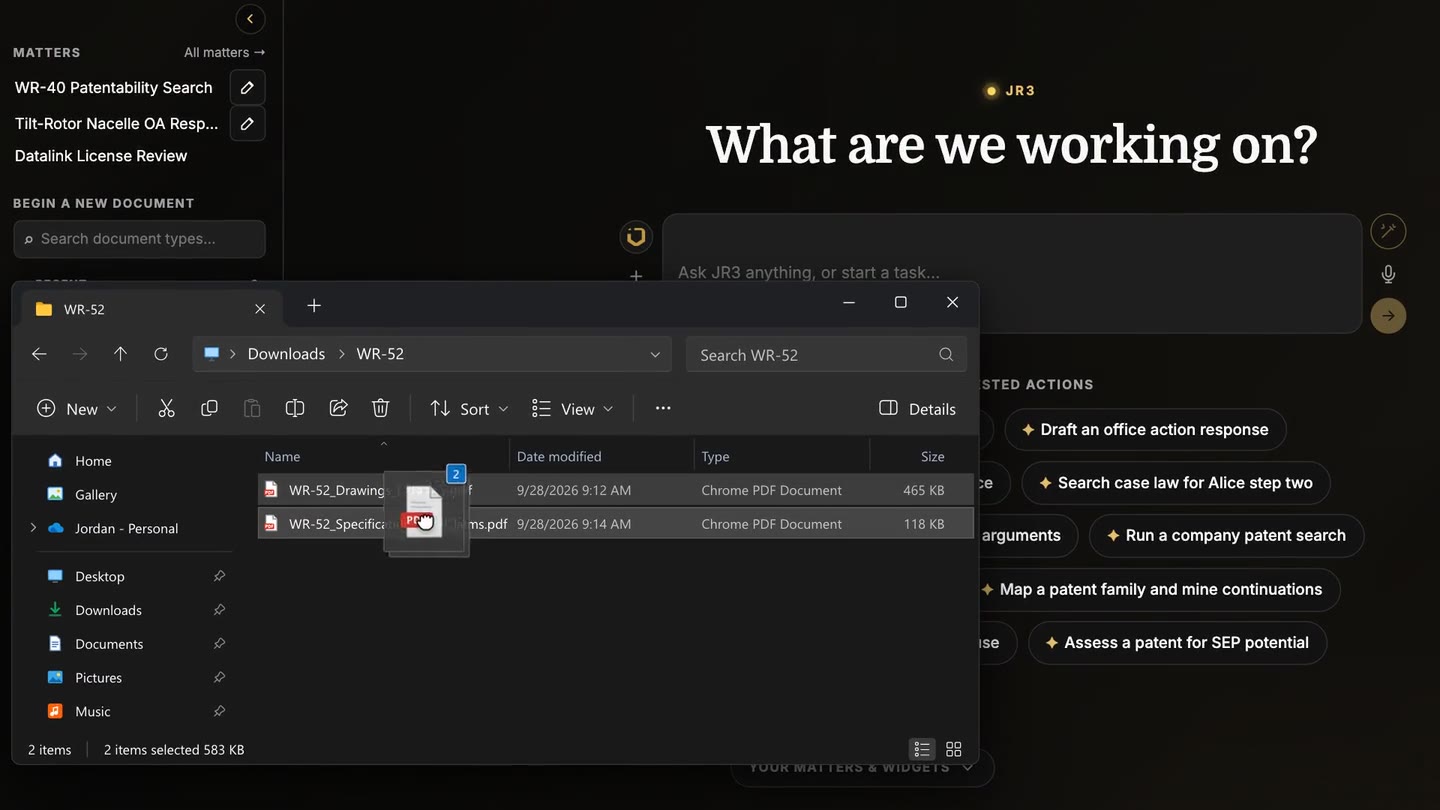Image resolution: width=1440 pixels, height=810 pixels.
Task: Edit the WR-40 Patentability Search matter
Action: (x=247, y=88)
